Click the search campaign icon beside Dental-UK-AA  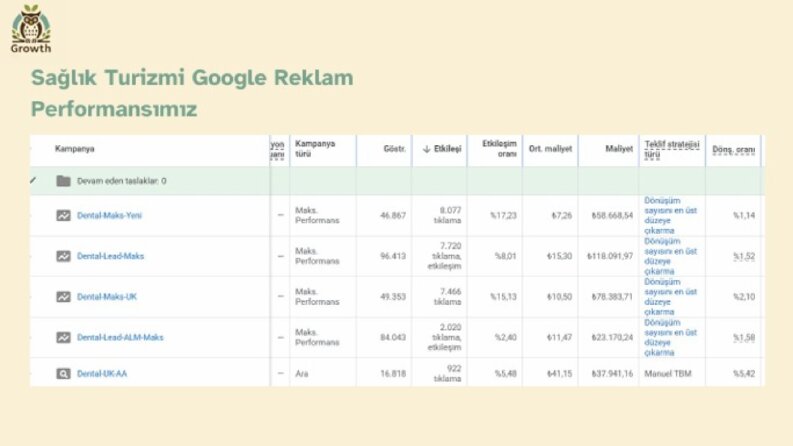tap(63, 374)
